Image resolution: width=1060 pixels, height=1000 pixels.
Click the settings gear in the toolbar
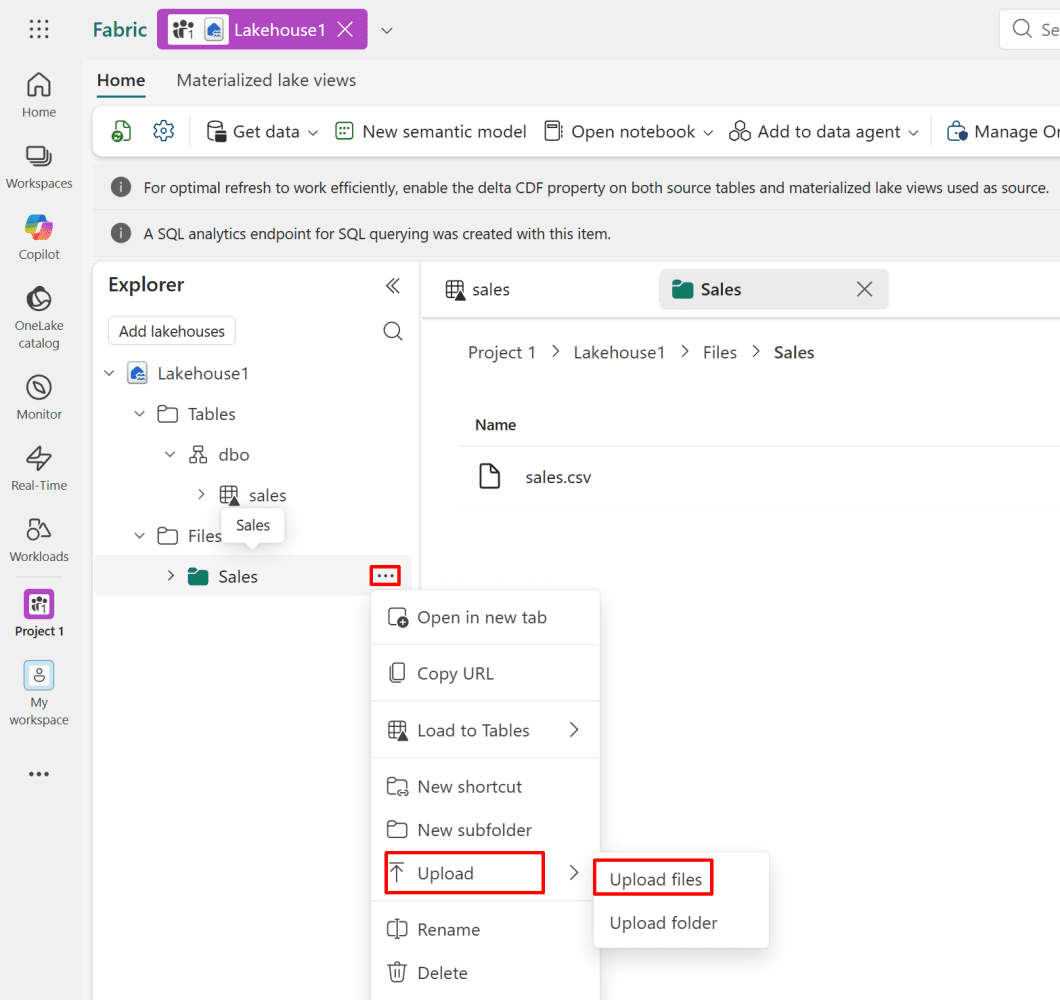pyautogui.click(x=164, y=131)
